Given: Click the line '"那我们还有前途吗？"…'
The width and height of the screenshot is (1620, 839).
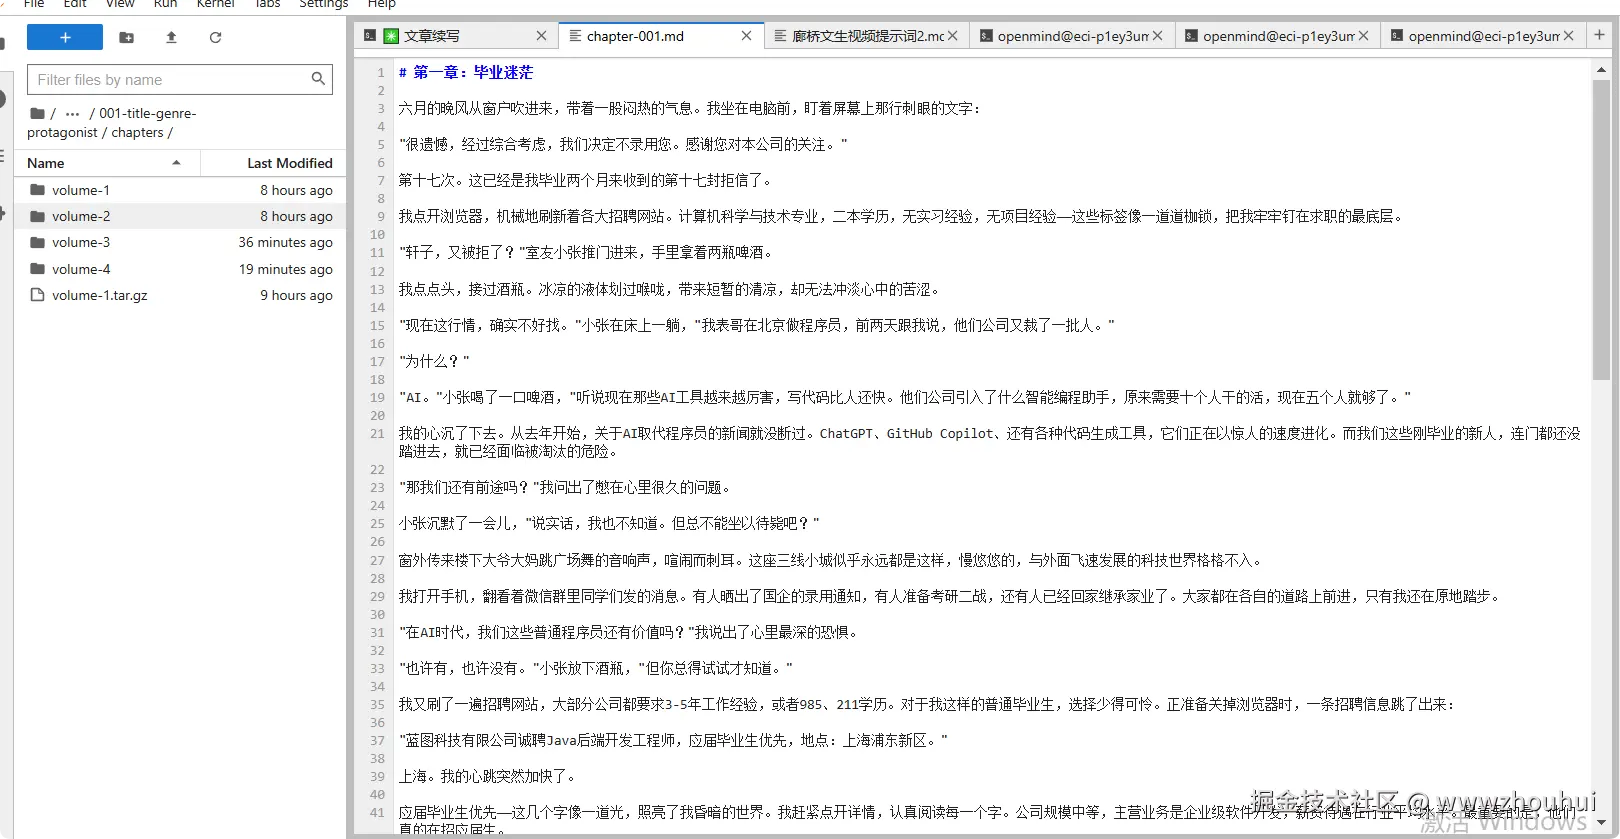Looking at the screenshot, I should [565, 487].
